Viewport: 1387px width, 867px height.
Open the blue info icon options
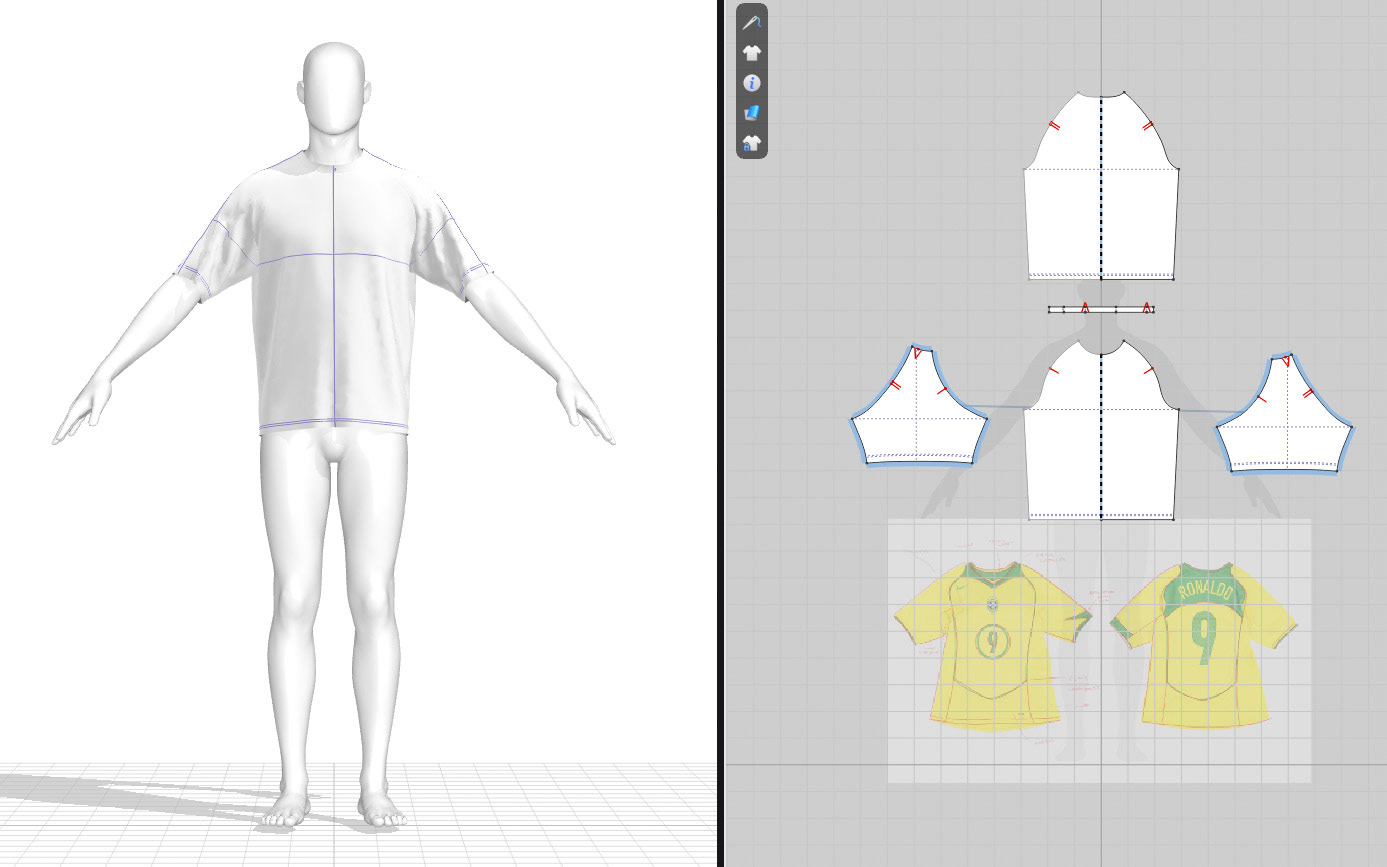(x=752, y=83)
